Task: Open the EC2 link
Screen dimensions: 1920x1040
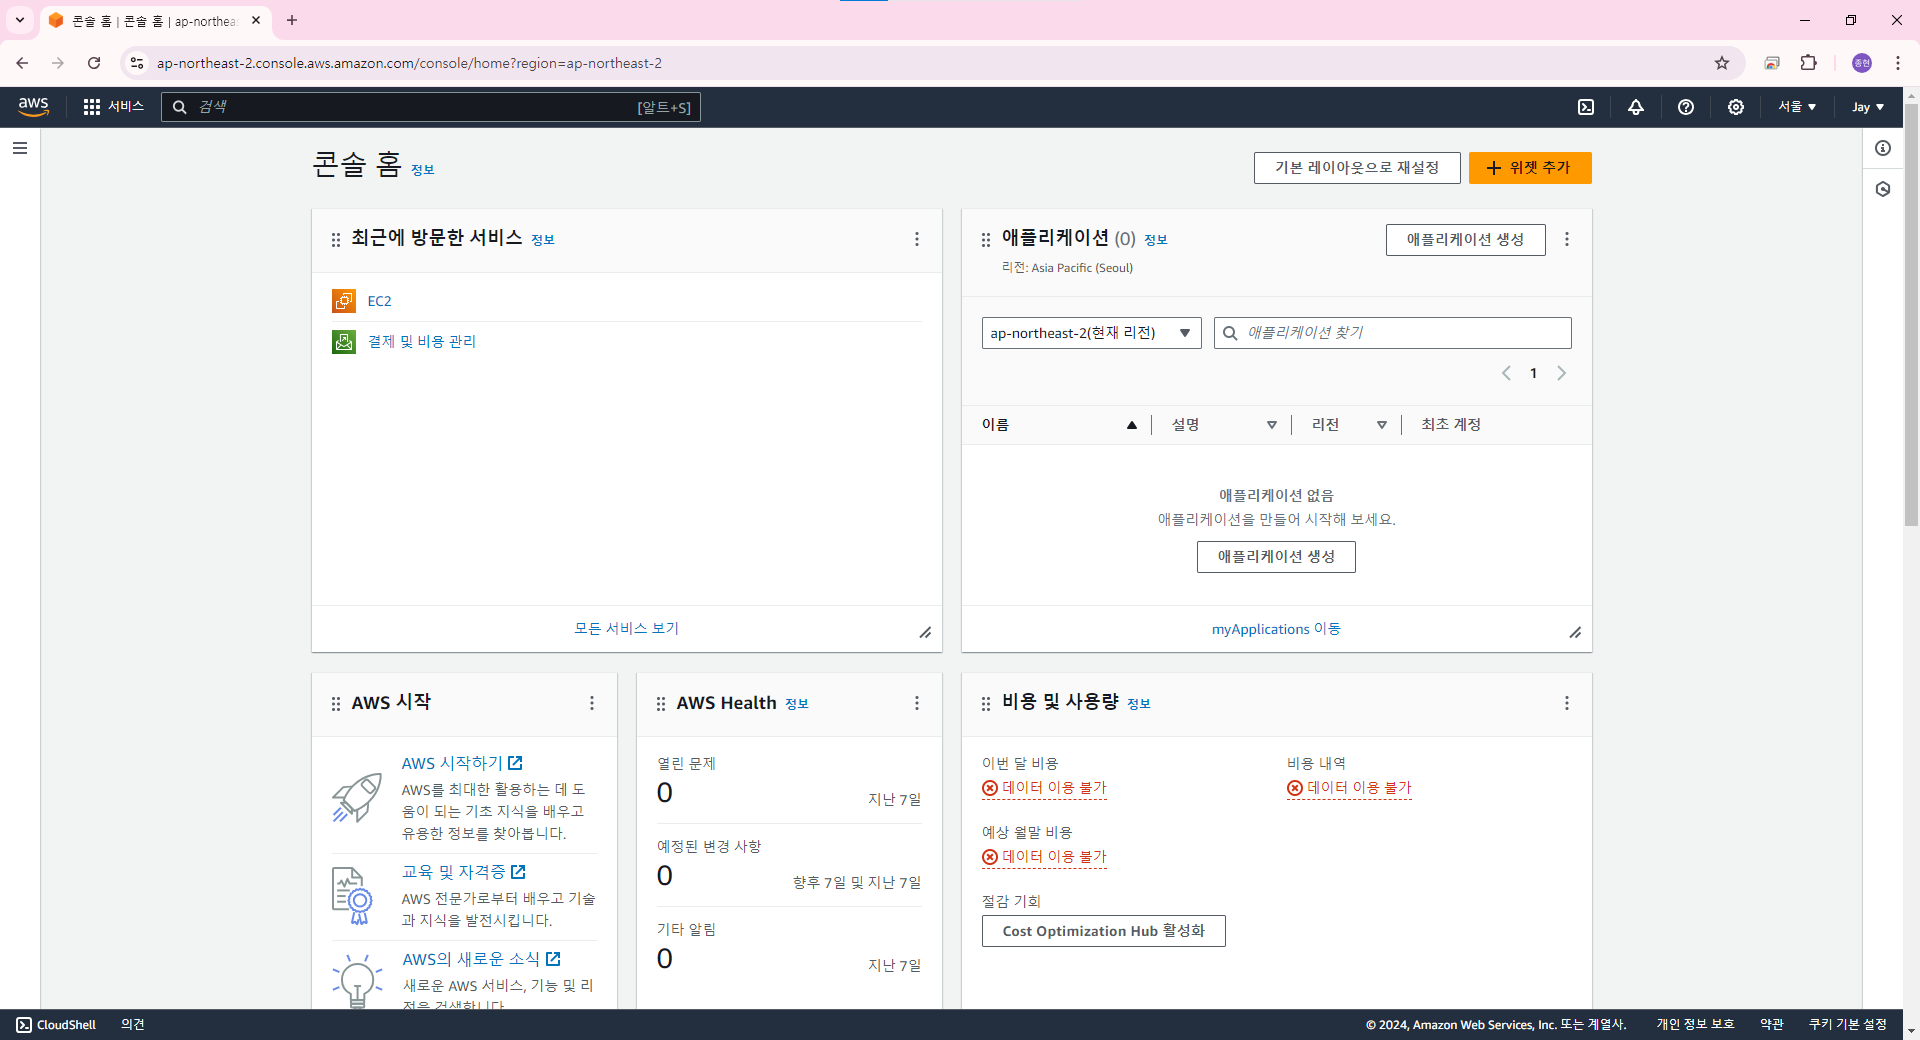Action: point(379,301)
